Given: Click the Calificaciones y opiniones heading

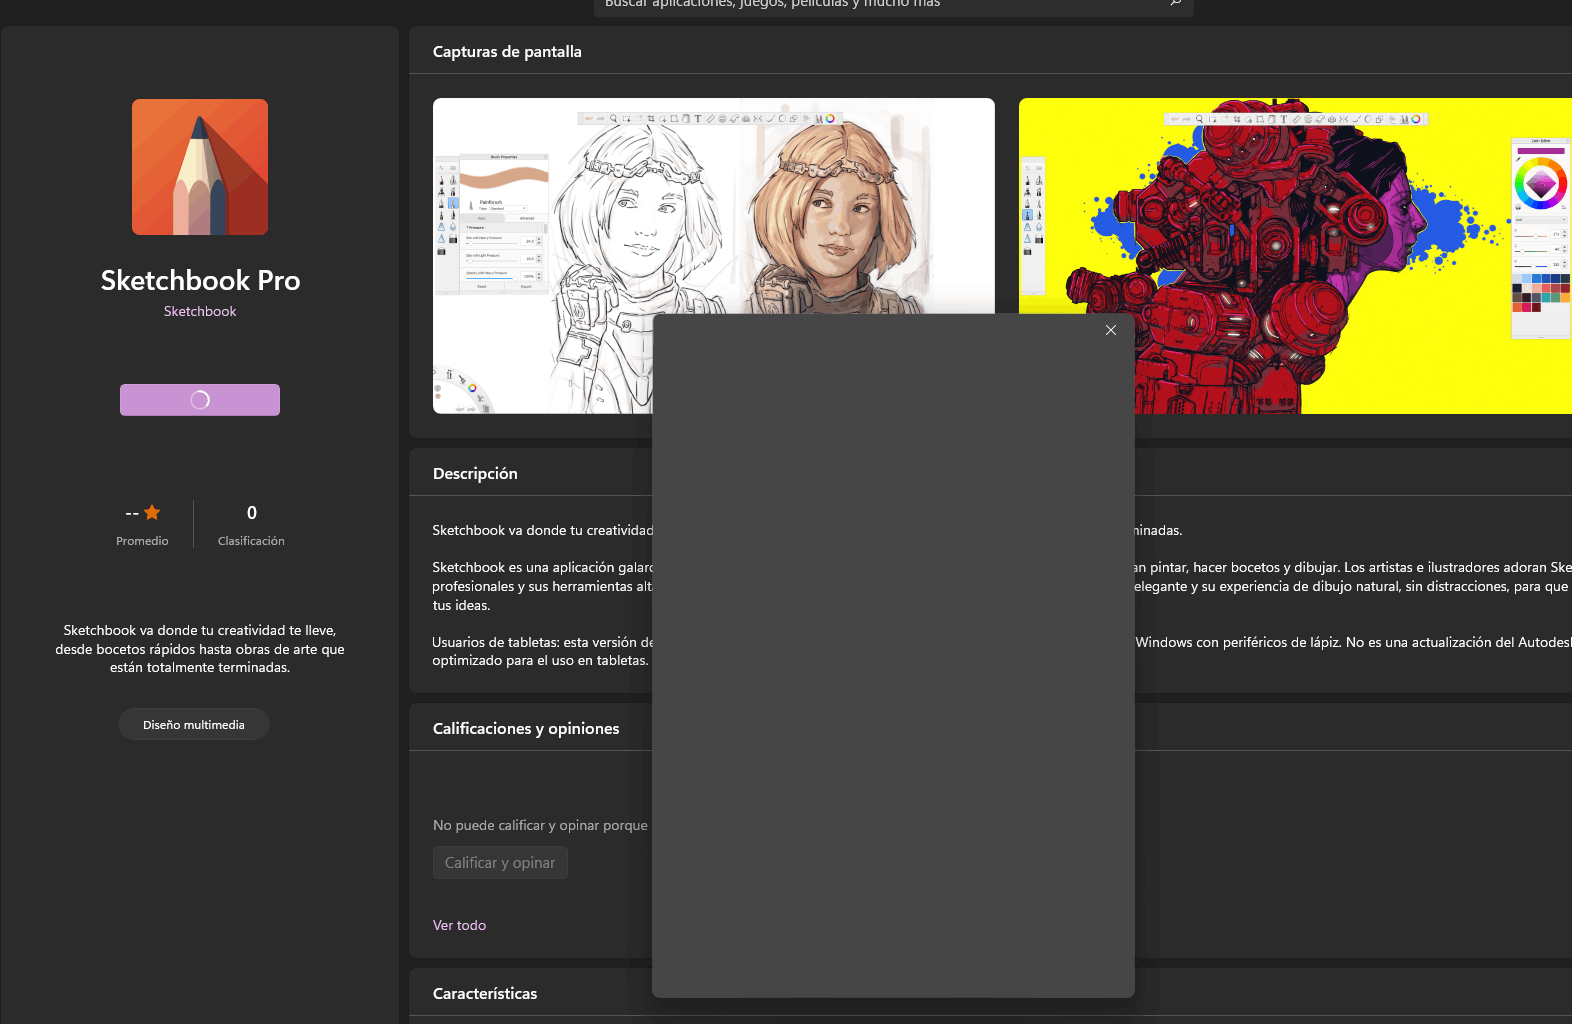Looking at the screenshot, I should (x=526, y=729).
